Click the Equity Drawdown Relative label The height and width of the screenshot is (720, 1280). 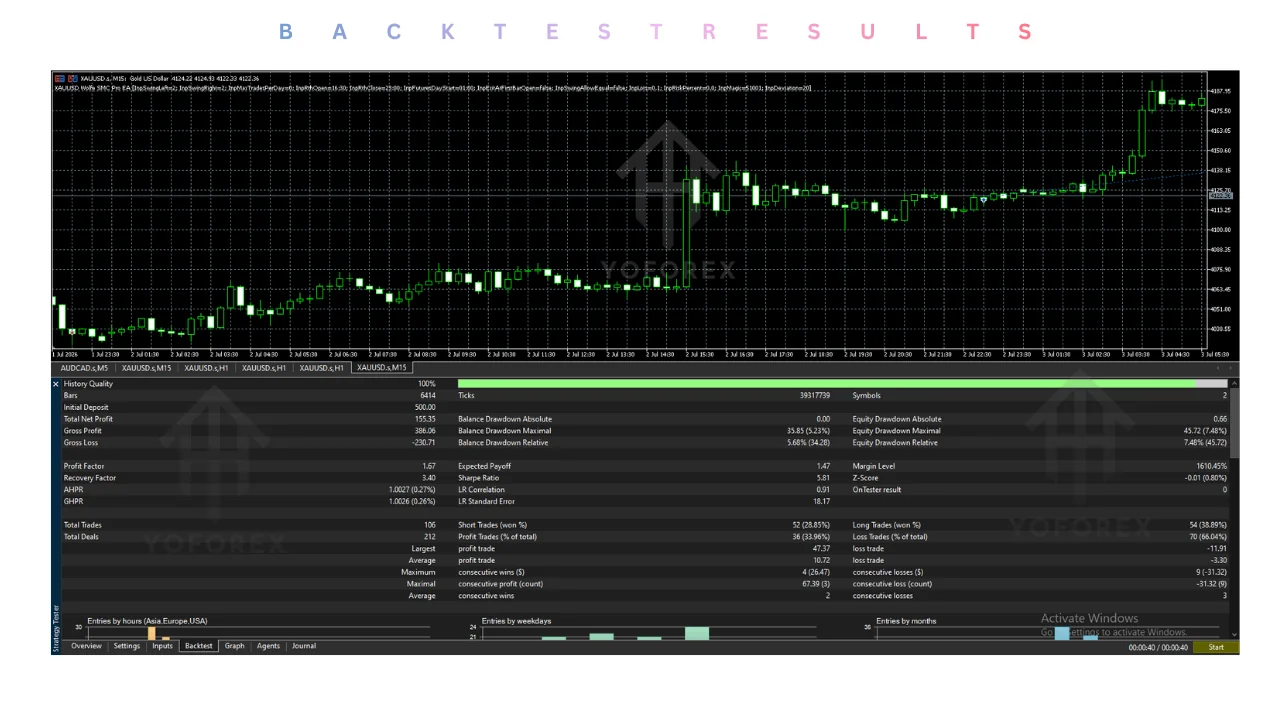coord(895,443)
